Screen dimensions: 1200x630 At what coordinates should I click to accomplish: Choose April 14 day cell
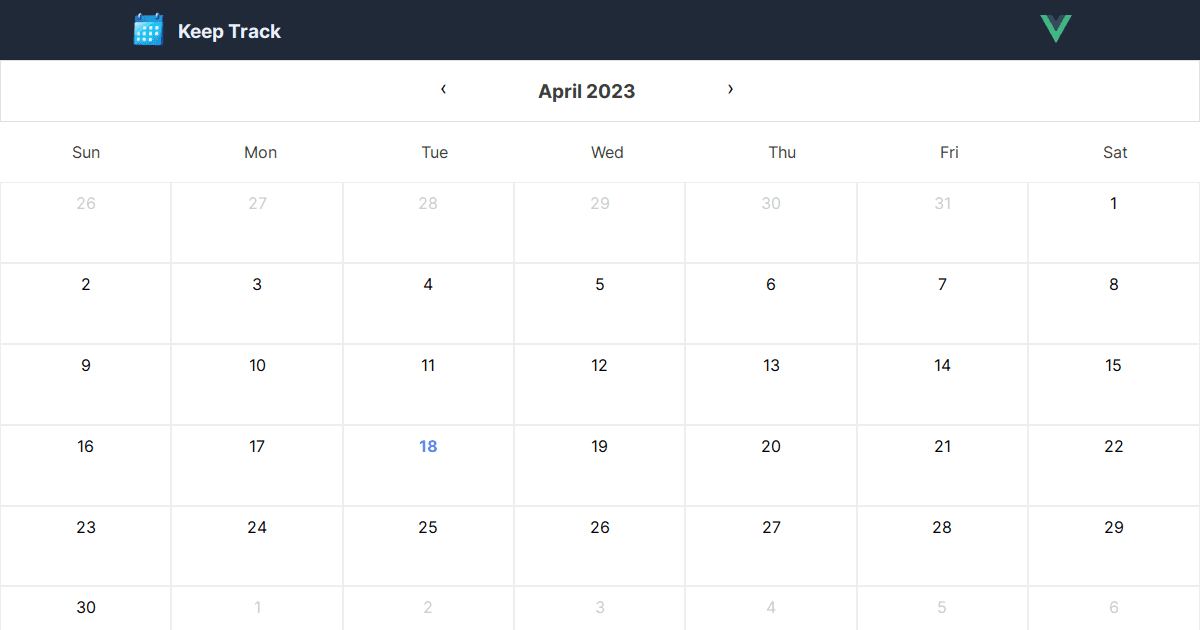942,385
